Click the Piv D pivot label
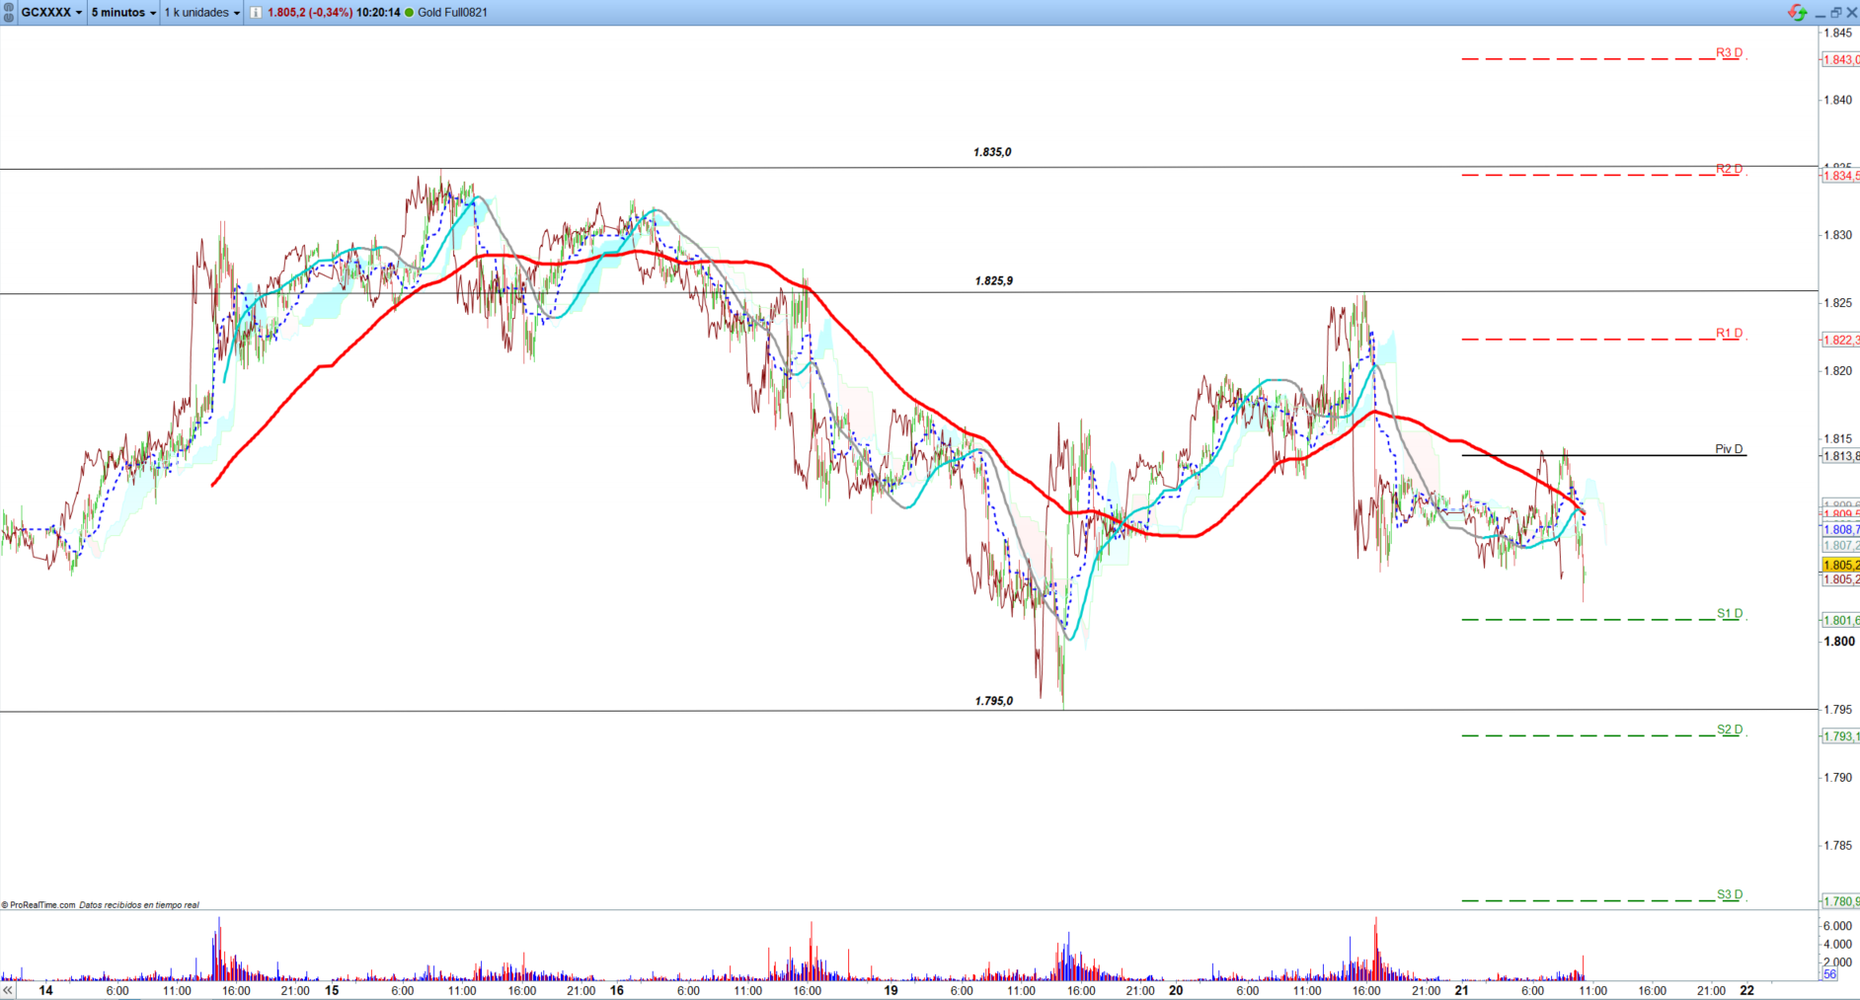 [x=1729, y=449]
